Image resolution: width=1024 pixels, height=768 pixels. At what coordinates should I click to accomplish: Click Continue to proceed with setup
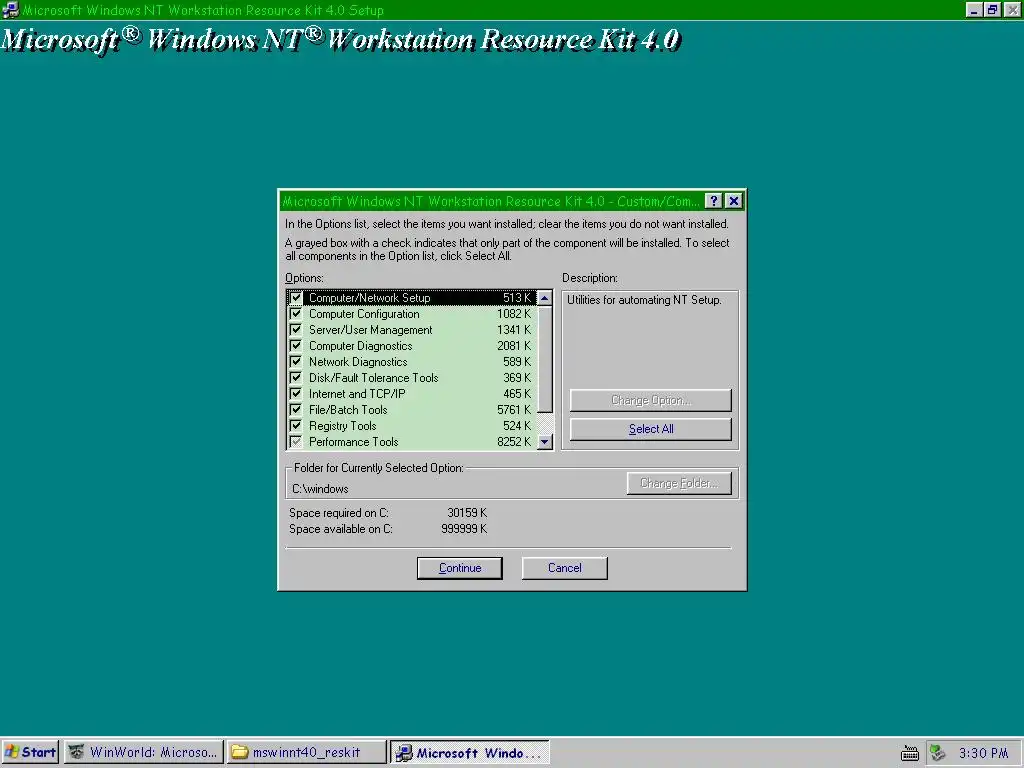pyautogui.click(x=460, y=568)
